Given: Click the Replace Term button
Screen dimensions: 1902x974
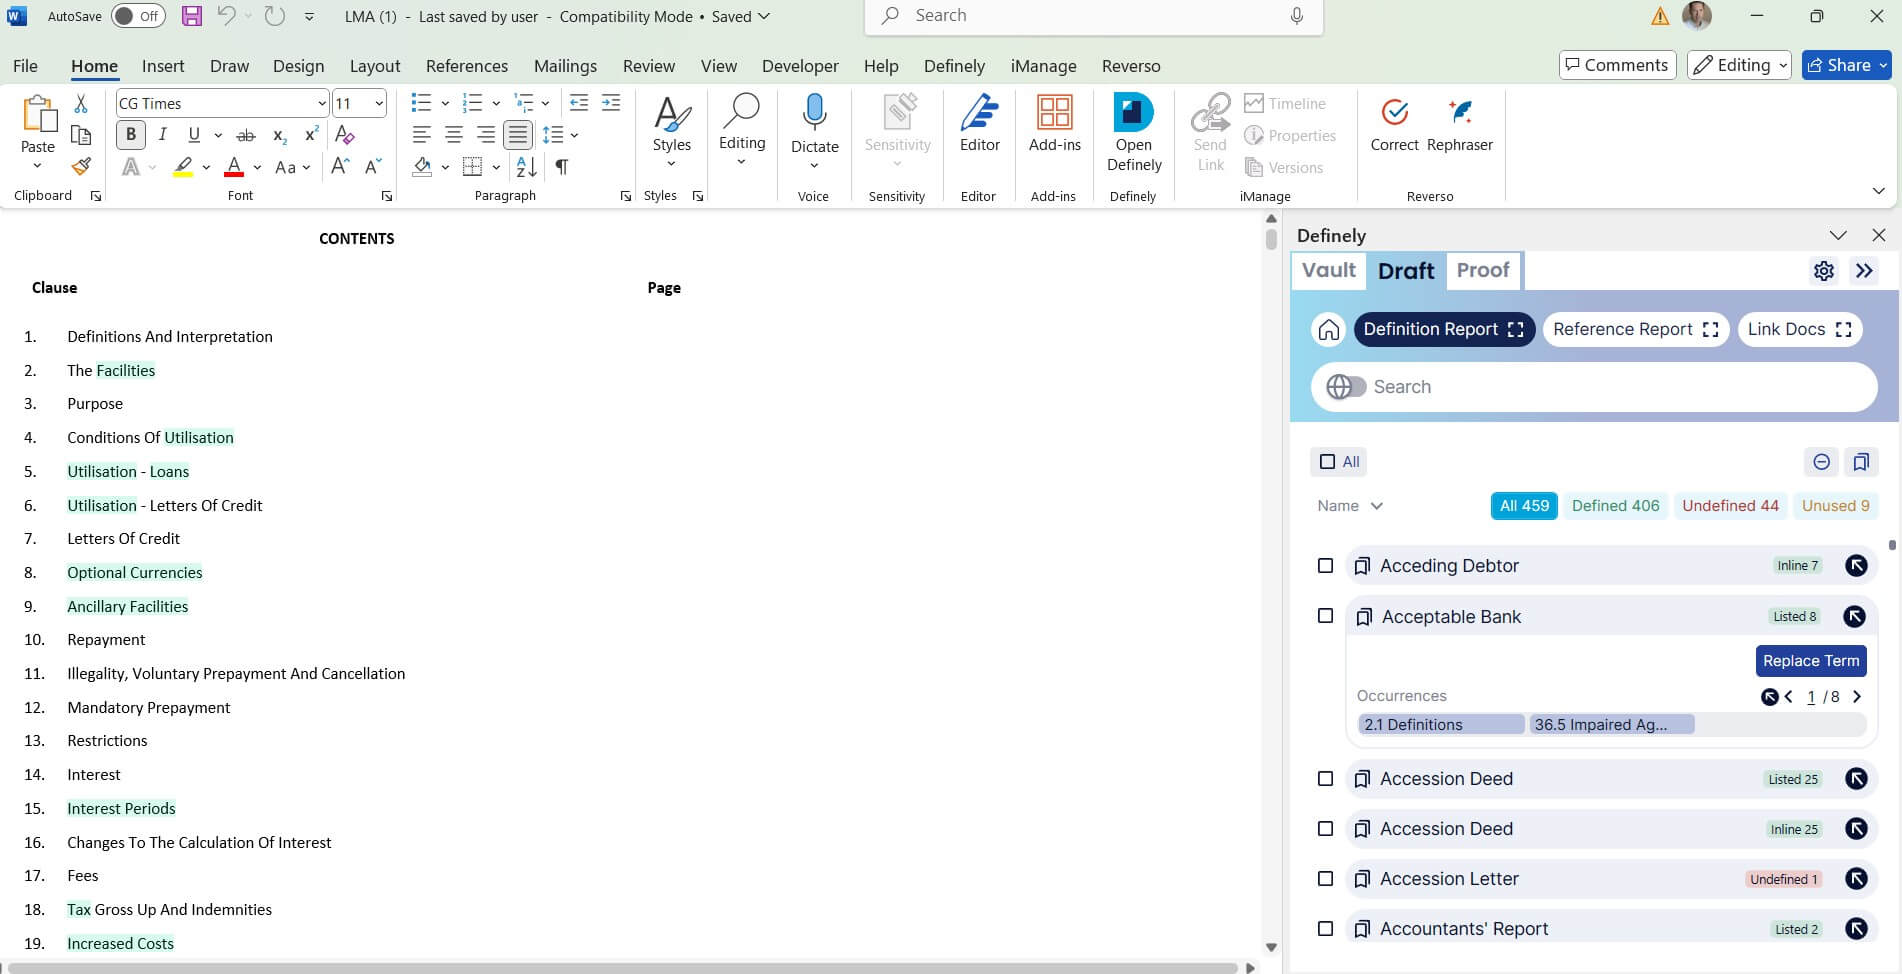Looking at the screenshot, I should (x=1810, y=661).
